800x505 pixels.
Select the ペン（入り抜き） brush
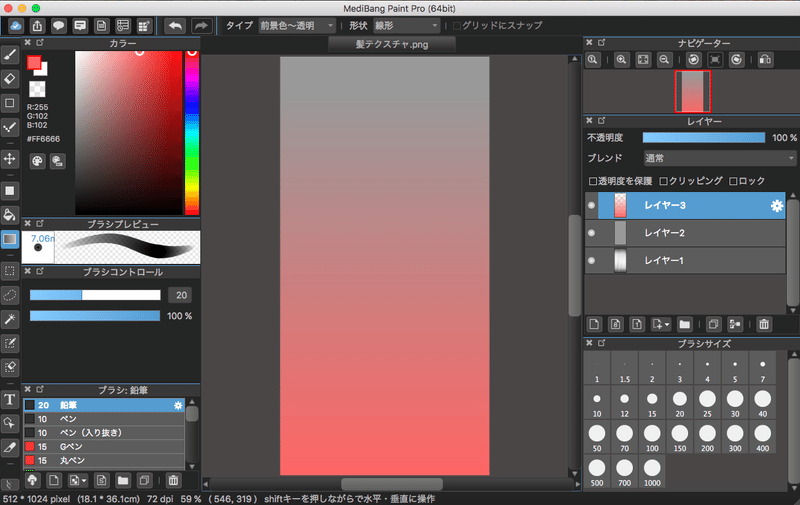tap(104, 433)
